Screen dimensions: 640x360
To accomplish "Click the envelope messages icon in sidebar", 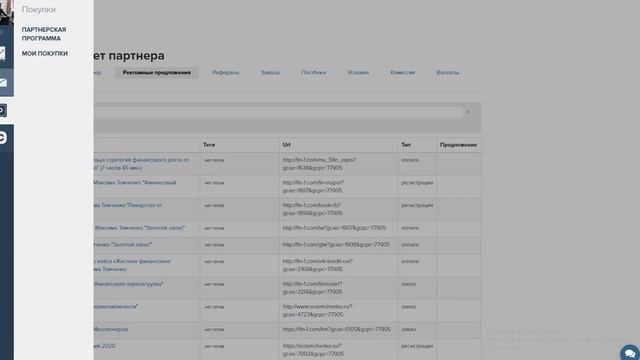I will click(3, 82).
